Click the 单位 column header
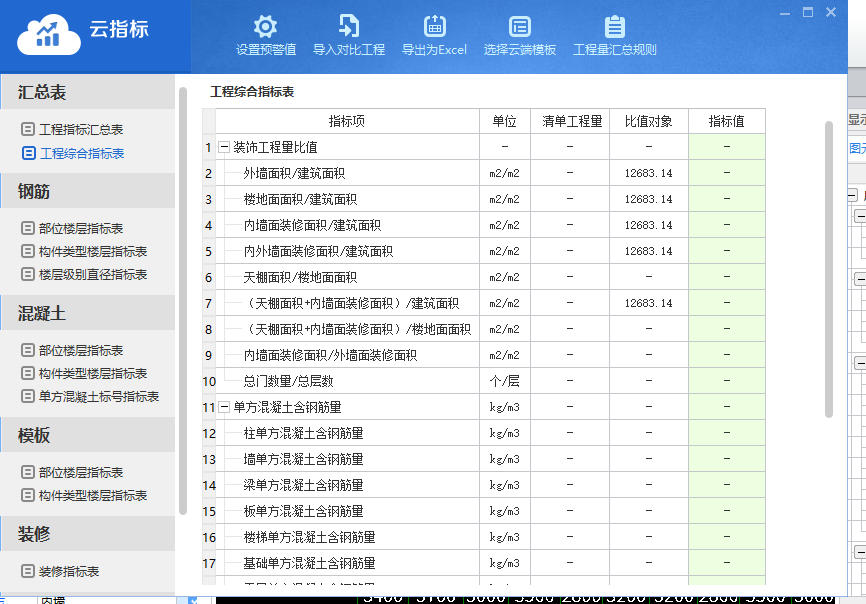This screenshot has width=866, height=604. click(x=504, y=121)
